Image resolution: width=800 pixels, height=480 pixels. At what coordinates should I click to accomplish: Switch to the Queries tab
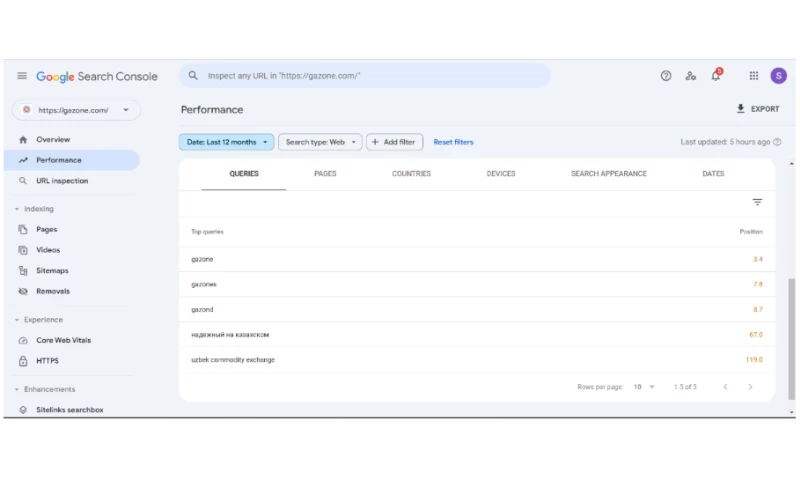244,174
